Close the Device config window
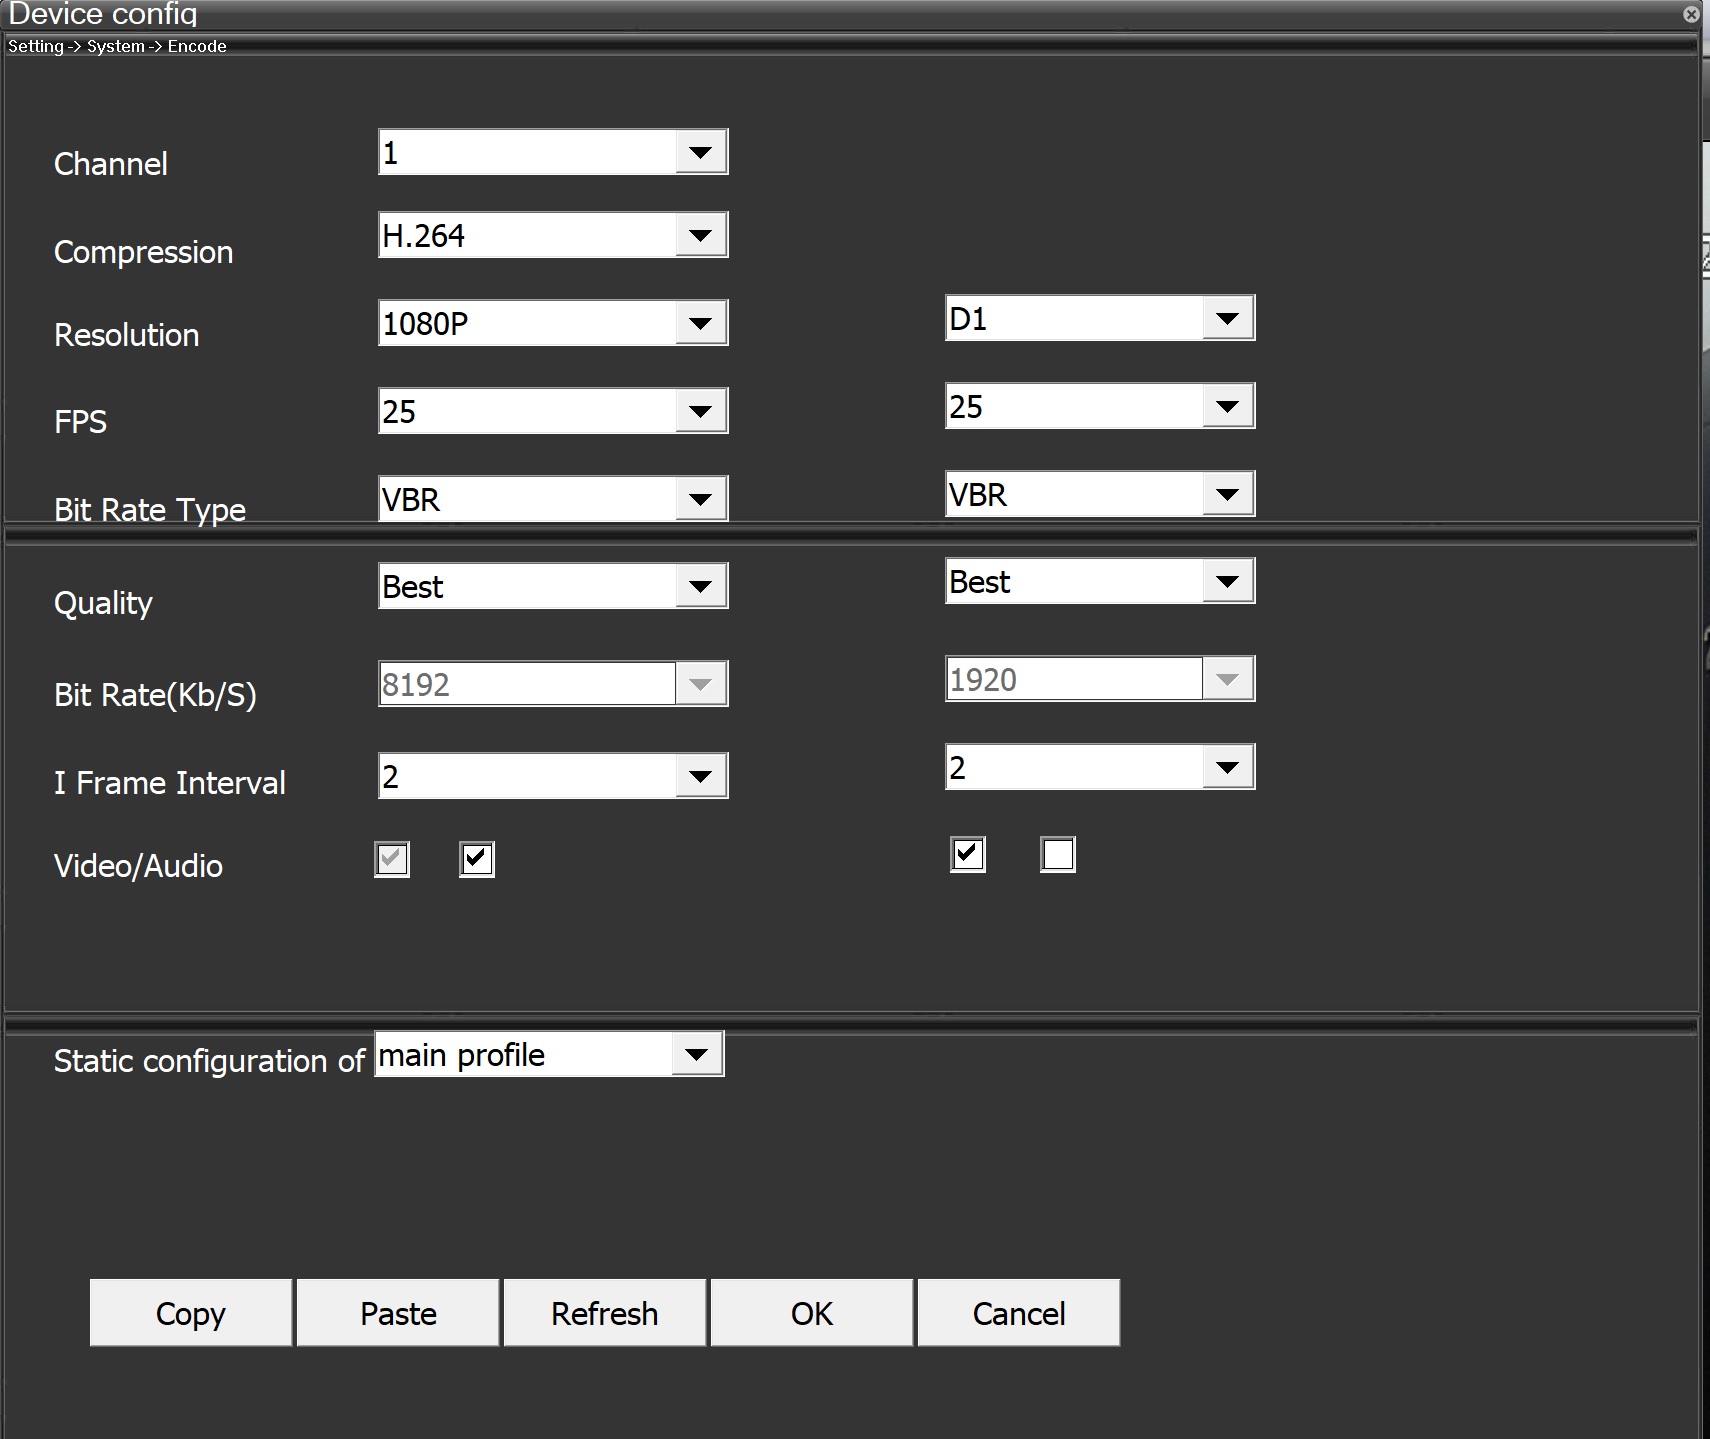The height and width of the screenshot is (1439, 1710). (x=1691, y=14)
